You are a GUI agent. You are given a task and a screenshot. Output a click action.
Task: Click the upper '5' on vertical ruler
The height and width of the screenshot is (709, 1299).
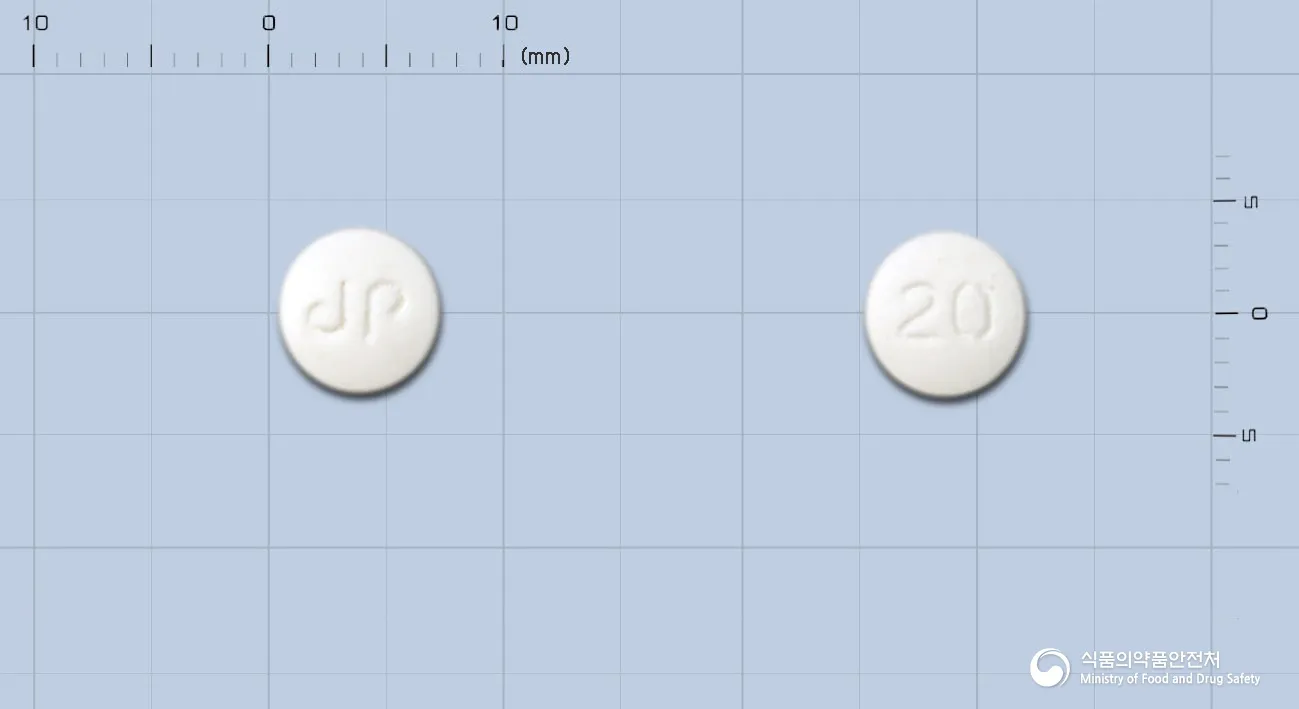click(x=1249, y=202)
